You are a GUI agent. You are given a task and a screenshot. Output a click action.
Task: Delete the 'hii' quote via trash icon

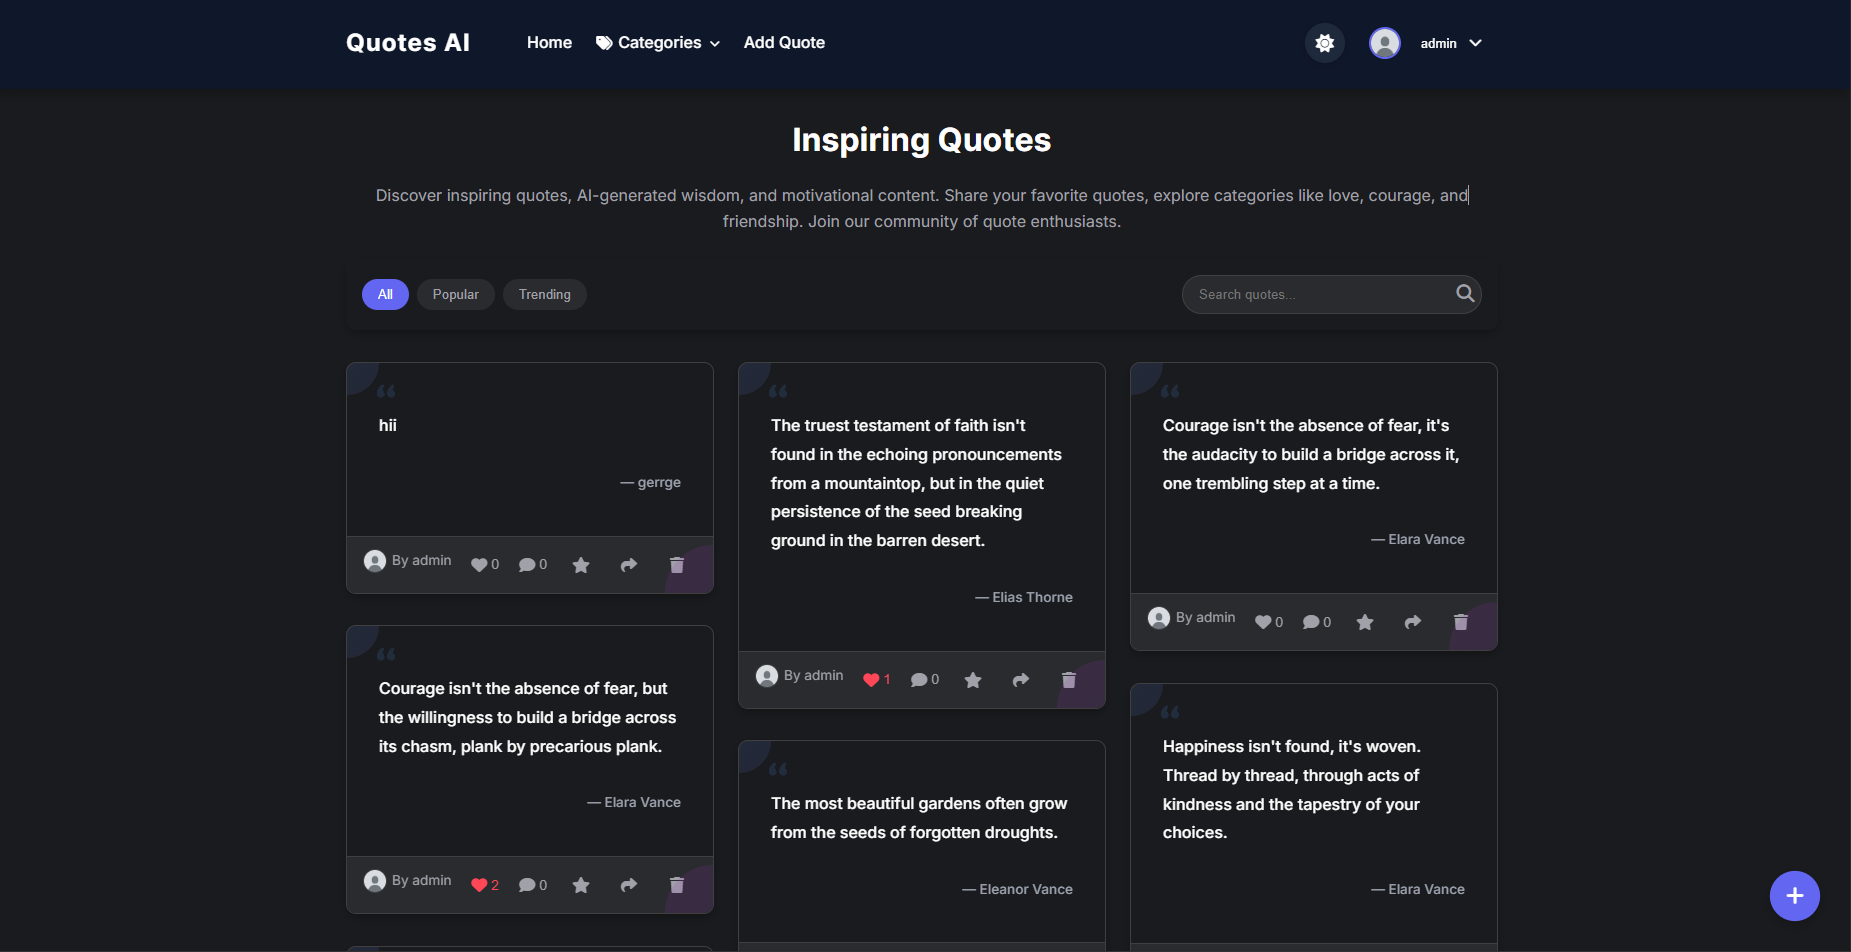[x=677, y=565]
